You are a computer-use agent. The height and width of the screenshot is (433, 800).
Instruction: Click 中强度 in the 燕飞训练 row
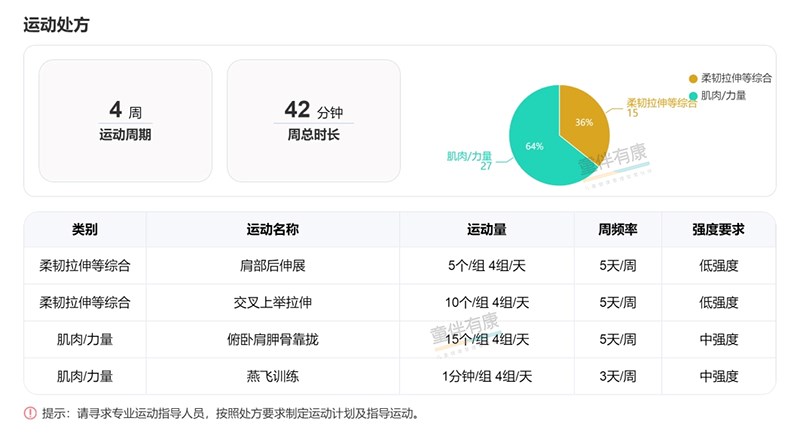(x=718, y=376)
